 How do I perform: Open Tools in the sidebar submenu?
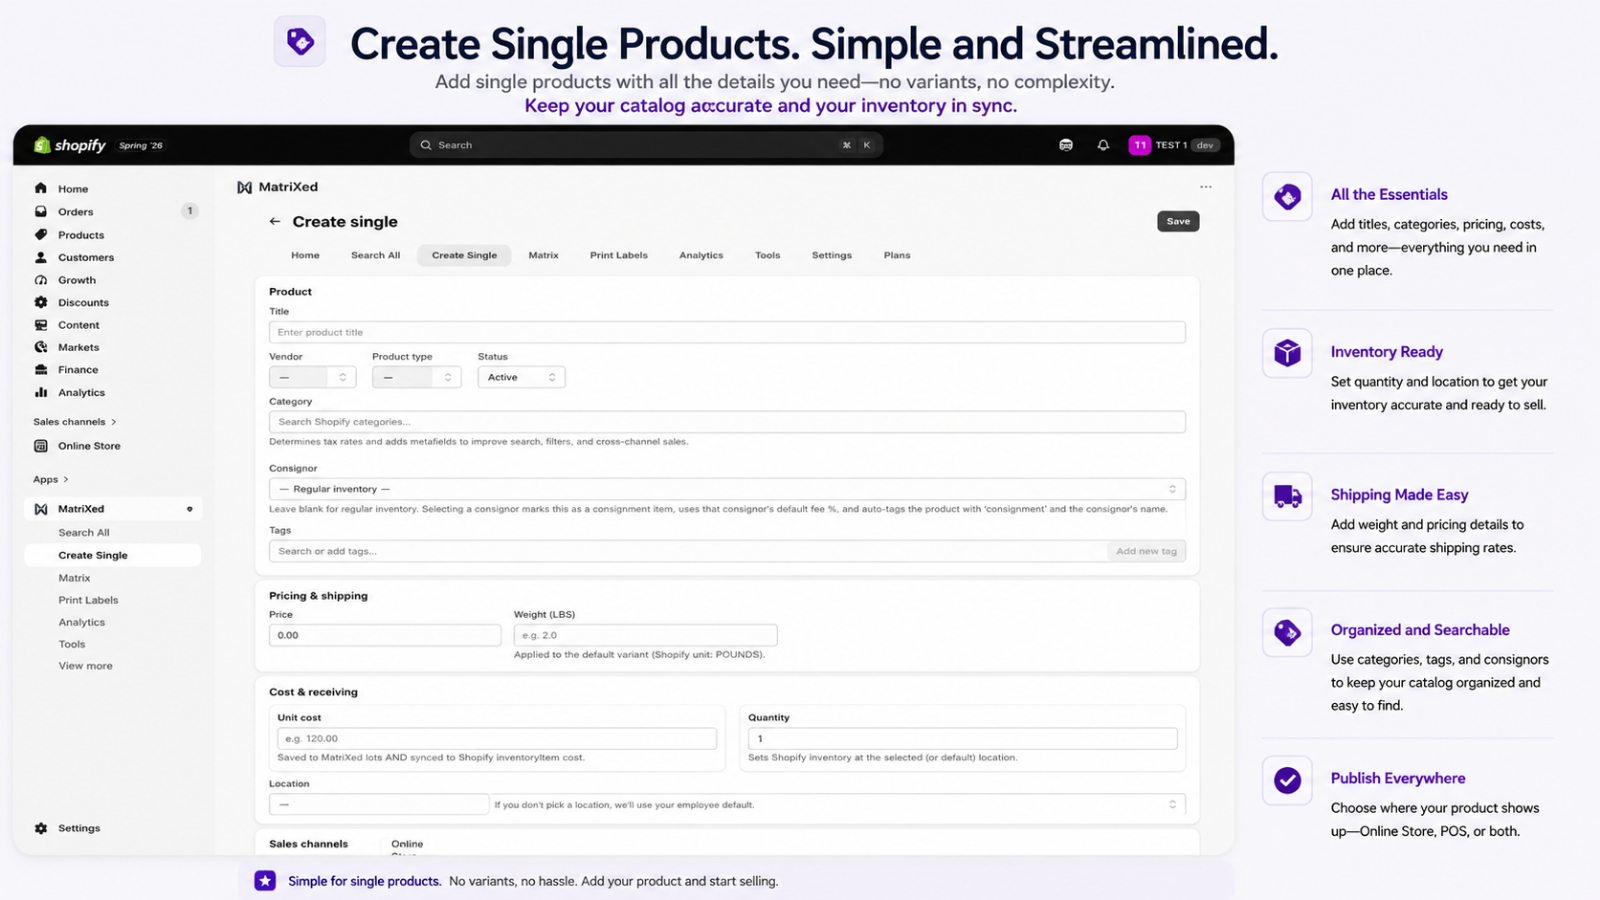coord(72,644)
